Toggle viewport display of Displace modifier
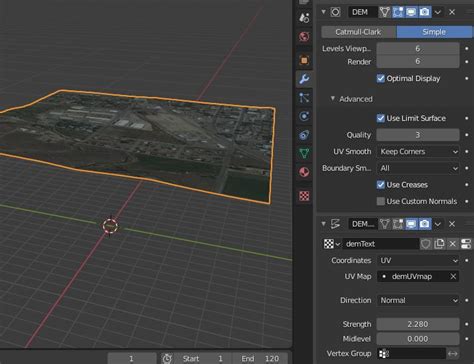This screenshot has width=474, height=364. click(411, 224)
